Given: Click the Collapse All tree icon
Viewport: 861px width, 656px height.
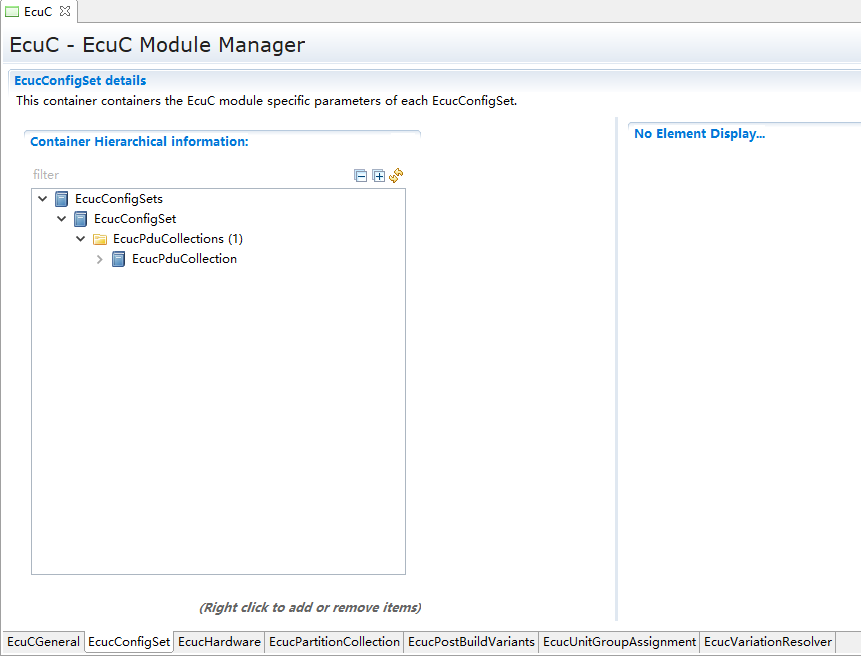Looking at the screenshot, I should pos(361,176).
